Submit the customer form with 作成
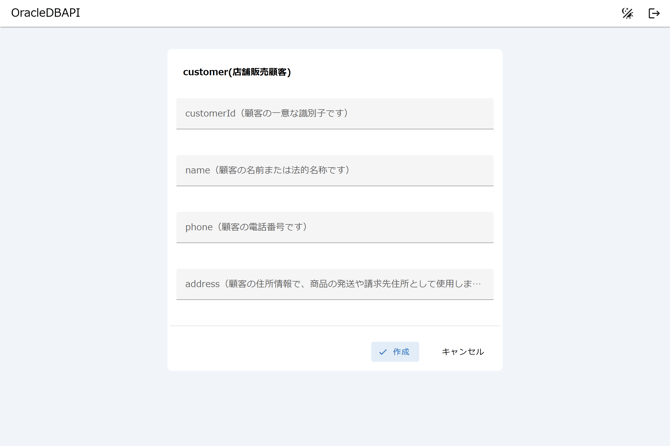 pos(395,352)
